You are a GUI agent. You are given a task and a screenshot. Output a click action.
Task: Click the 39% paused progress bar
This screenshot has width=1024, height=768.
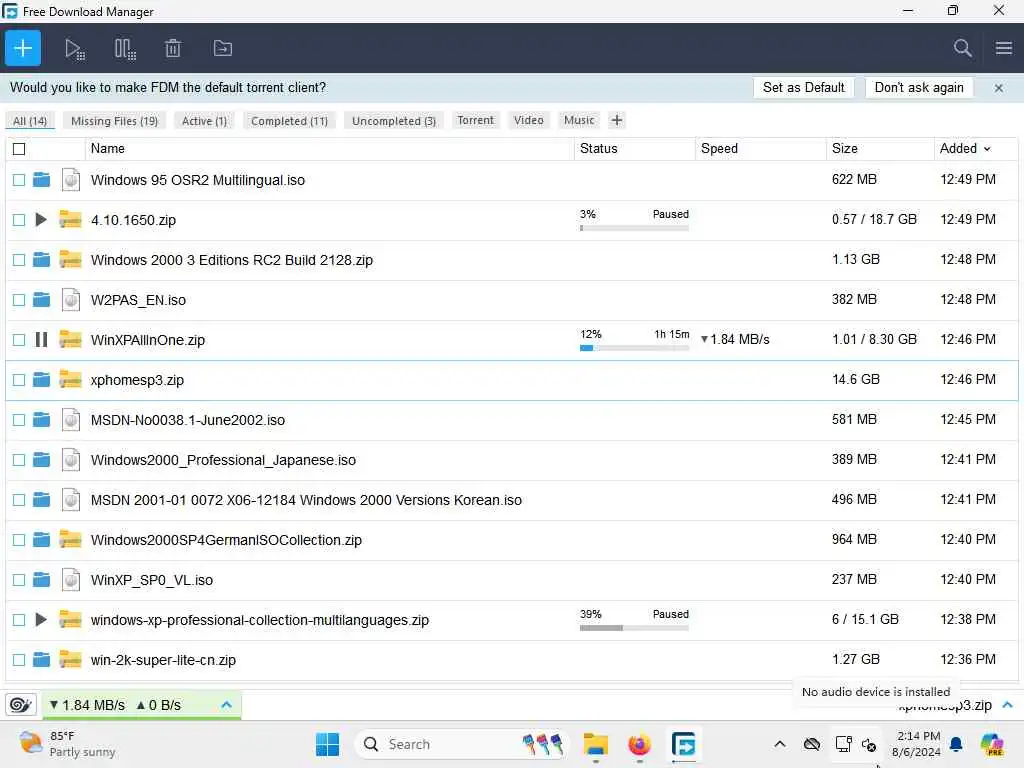point(634,628)
